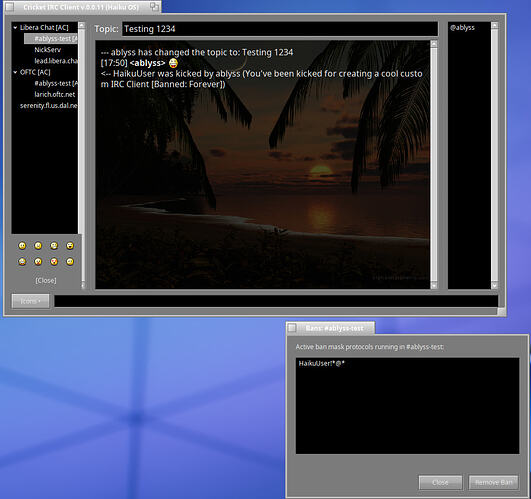The image size is (531, 499).
Task: Insert the open-mouth angry-brow emoticon
Action: (70, 245)
